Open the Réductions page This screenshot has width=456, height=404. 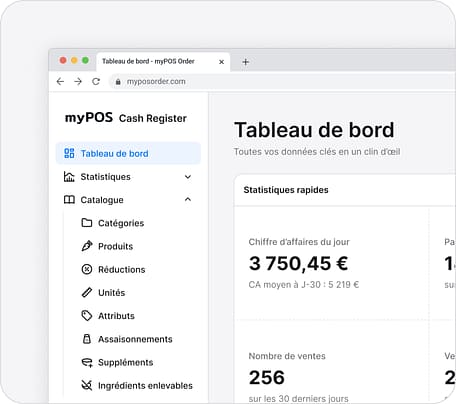(122, 269)
